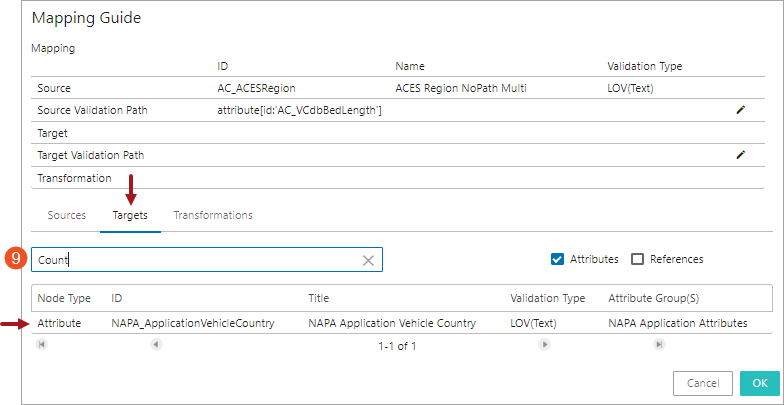The width and height of the screenshot is (784, 405).
Task: Select the Targets tab
Action: click(130, 215)
